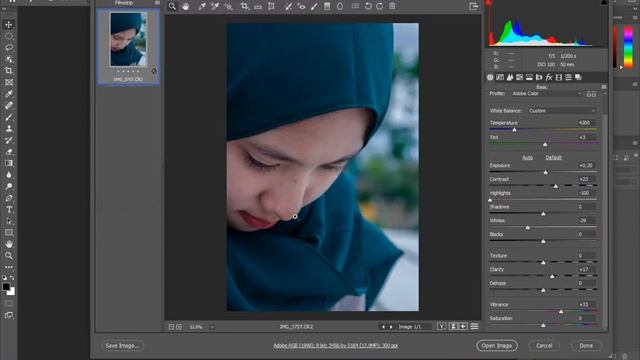640x360 pixels.
Task: Rotate image clockwise
Action: (x=380, y=6)
